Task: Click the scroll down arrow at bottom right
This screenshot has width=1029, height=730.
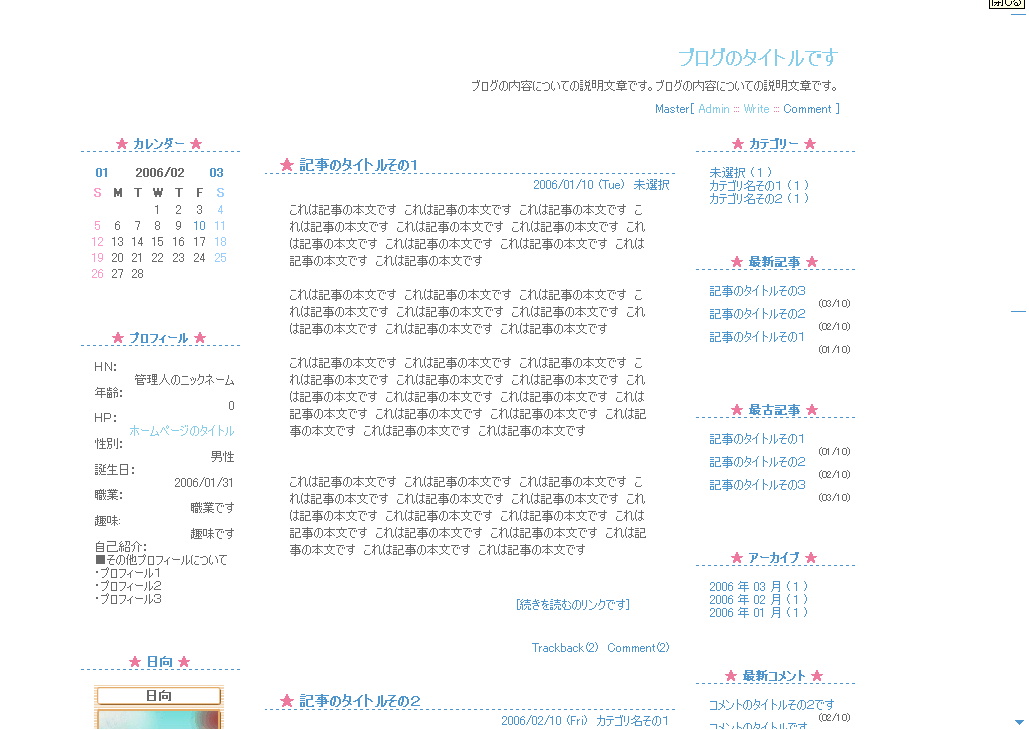Action: (x=1019, y=722)
